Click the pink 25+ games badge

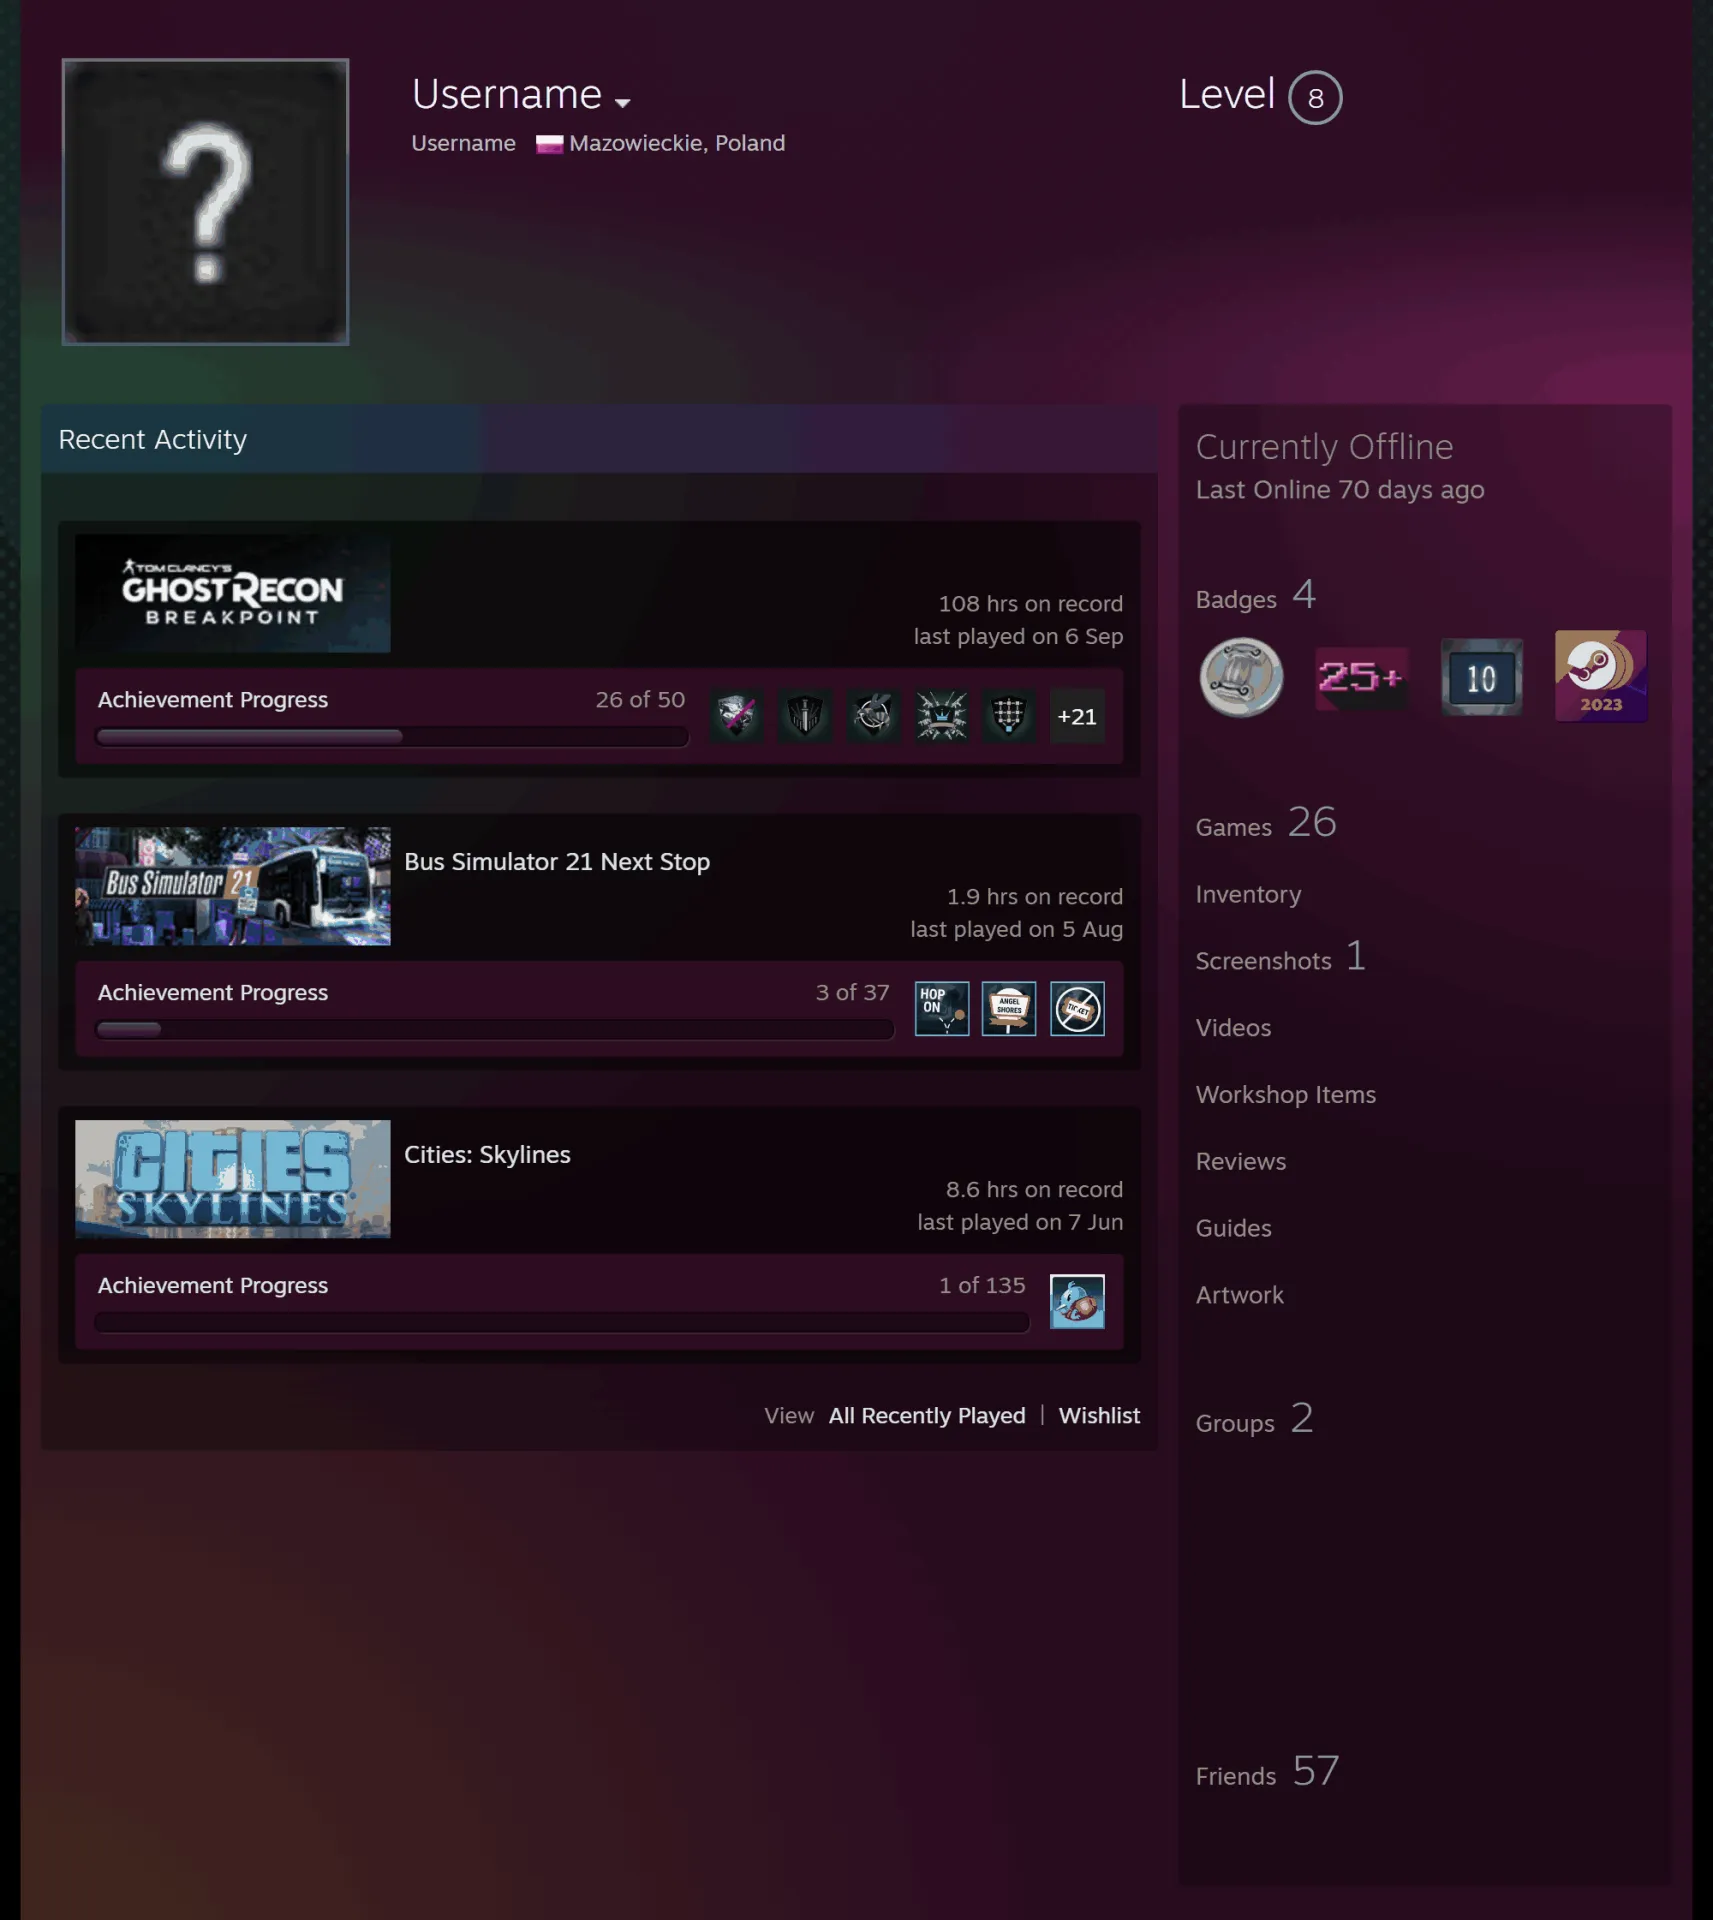(x=1361, y=677)
